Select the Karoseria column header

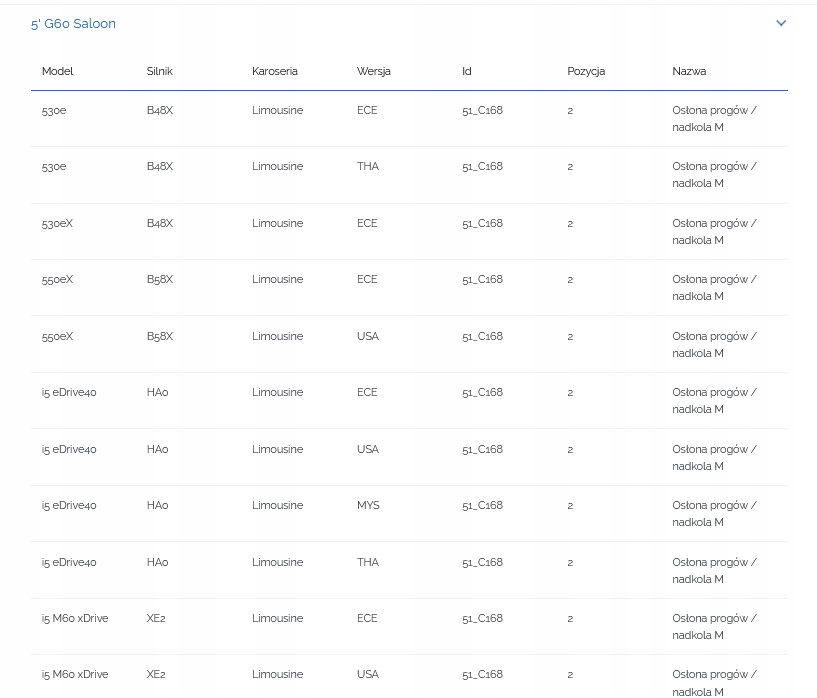[x=275, y=71]
